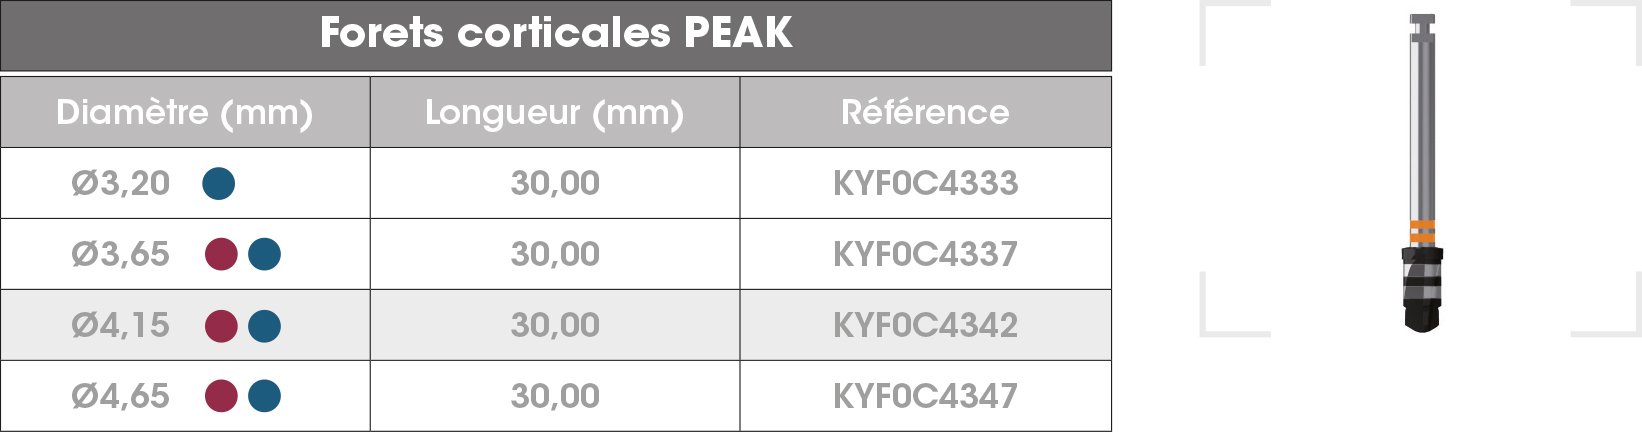Click the Ø4,65 diameter value
The width and height of the screenshot is (1642, 438).
click(x=120, y=397)
